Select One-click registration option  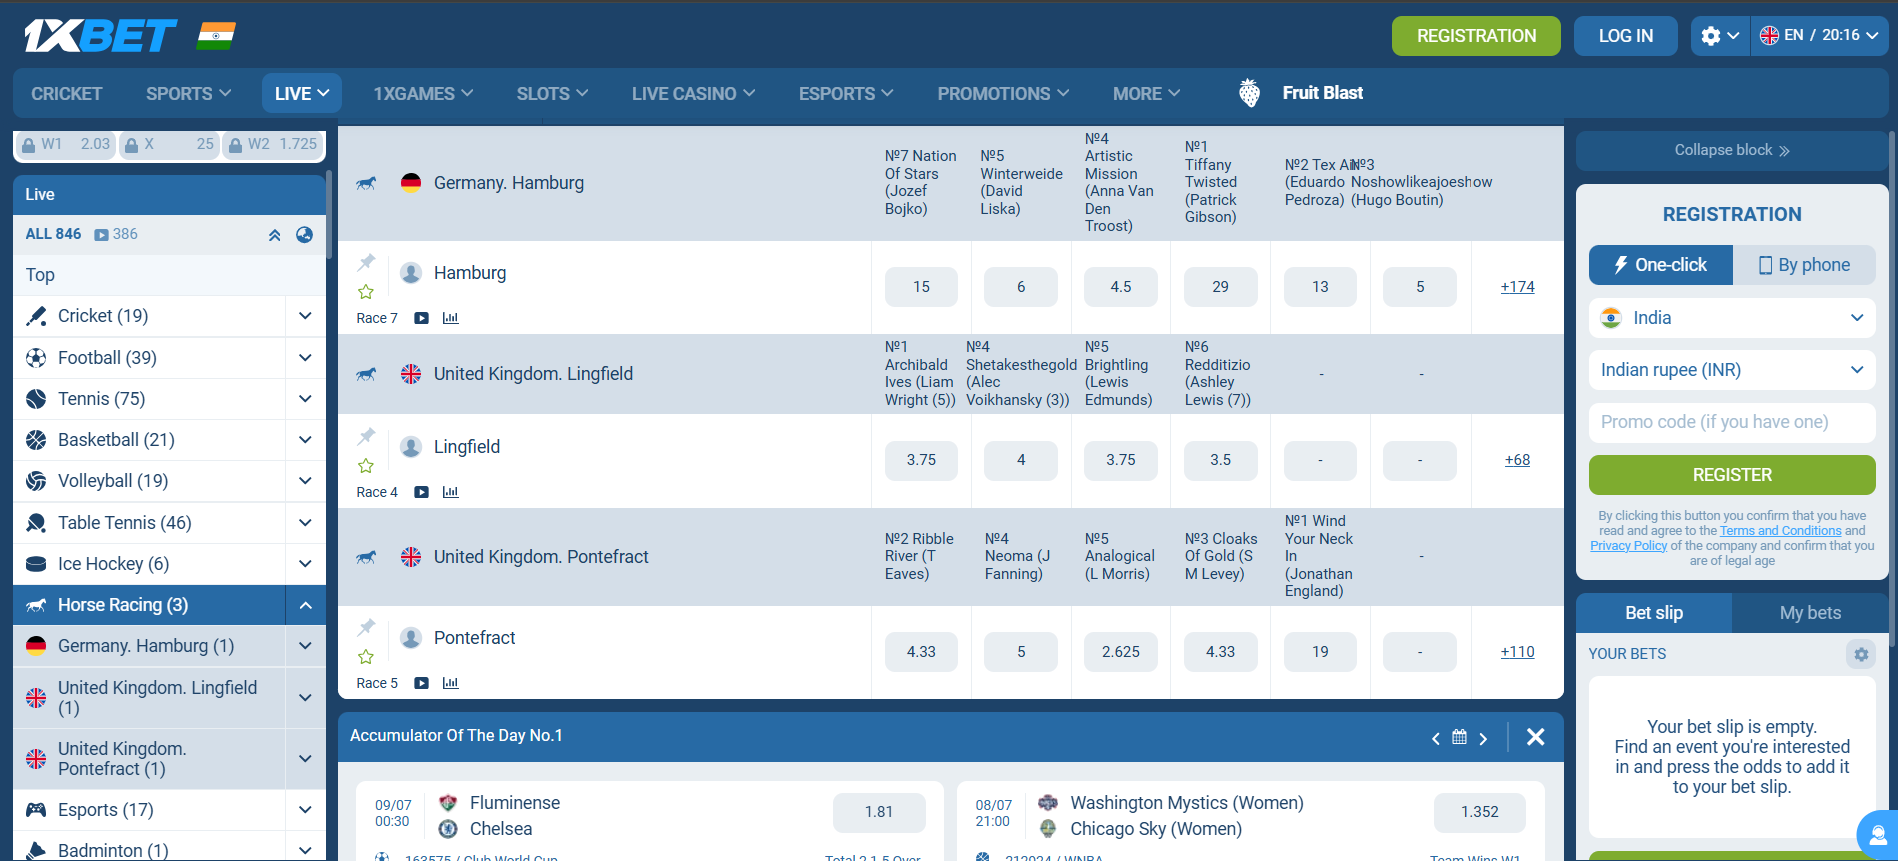pos(1661,265)
